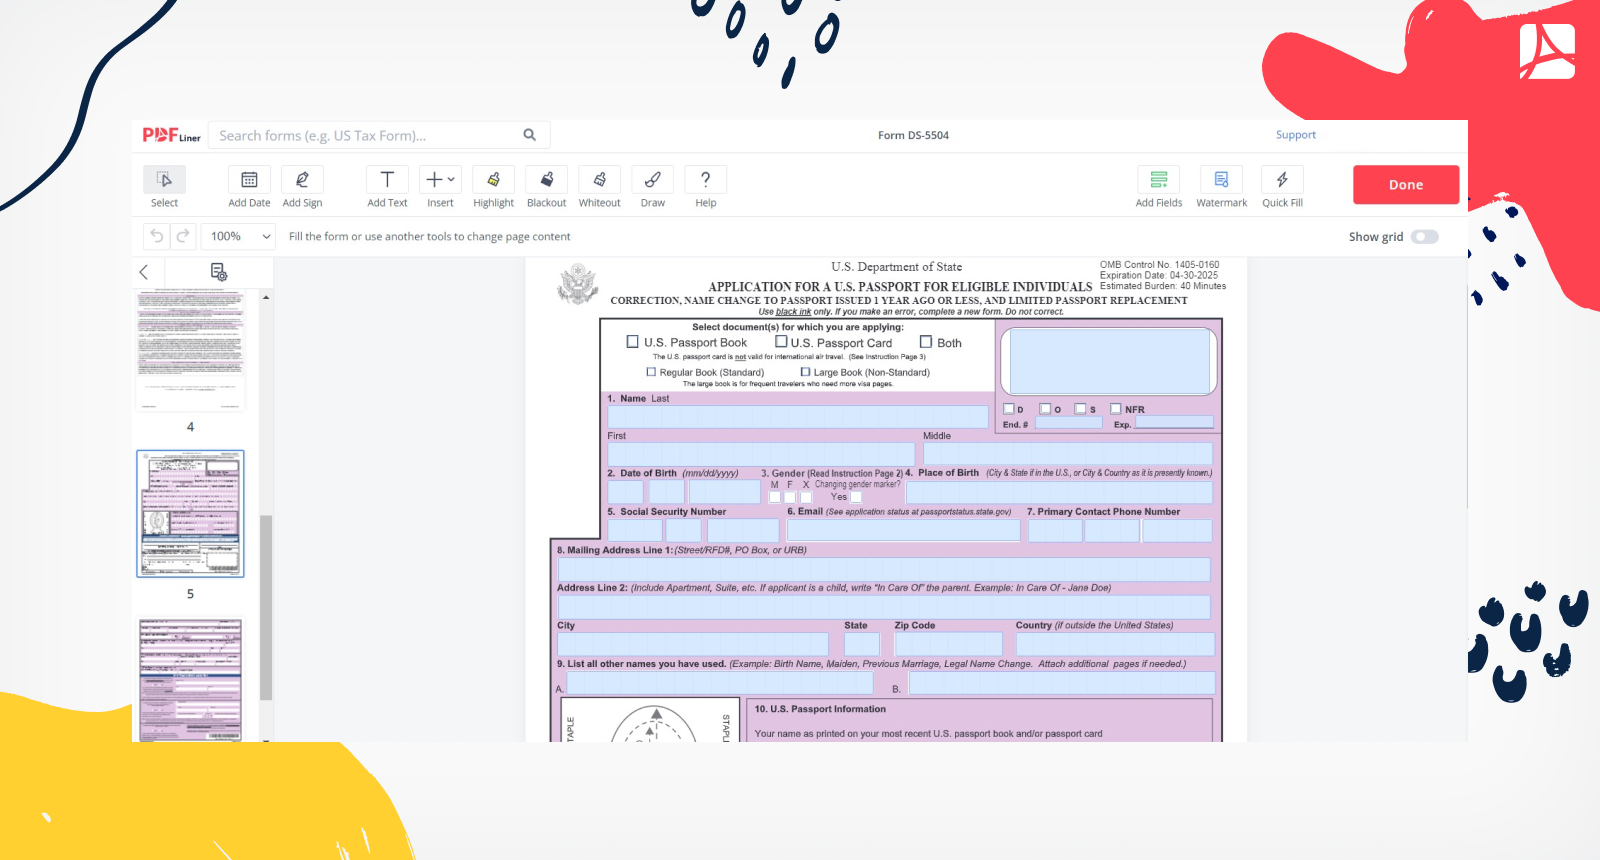Click the Quick Fill lightning icon
Image resolution: width=1600 pixels, height=860 pixels.
coord(1282,180)
